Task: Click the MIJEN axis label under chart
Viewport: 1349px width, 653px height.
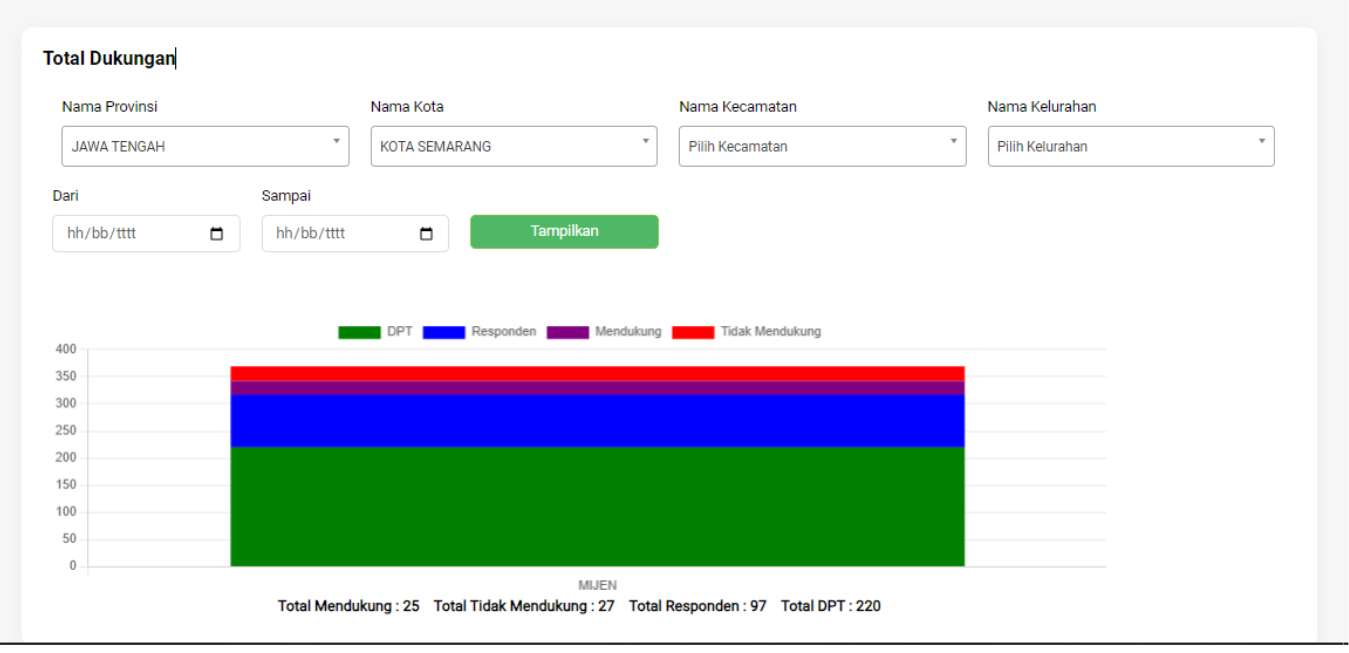Action: tap(597, 585)
